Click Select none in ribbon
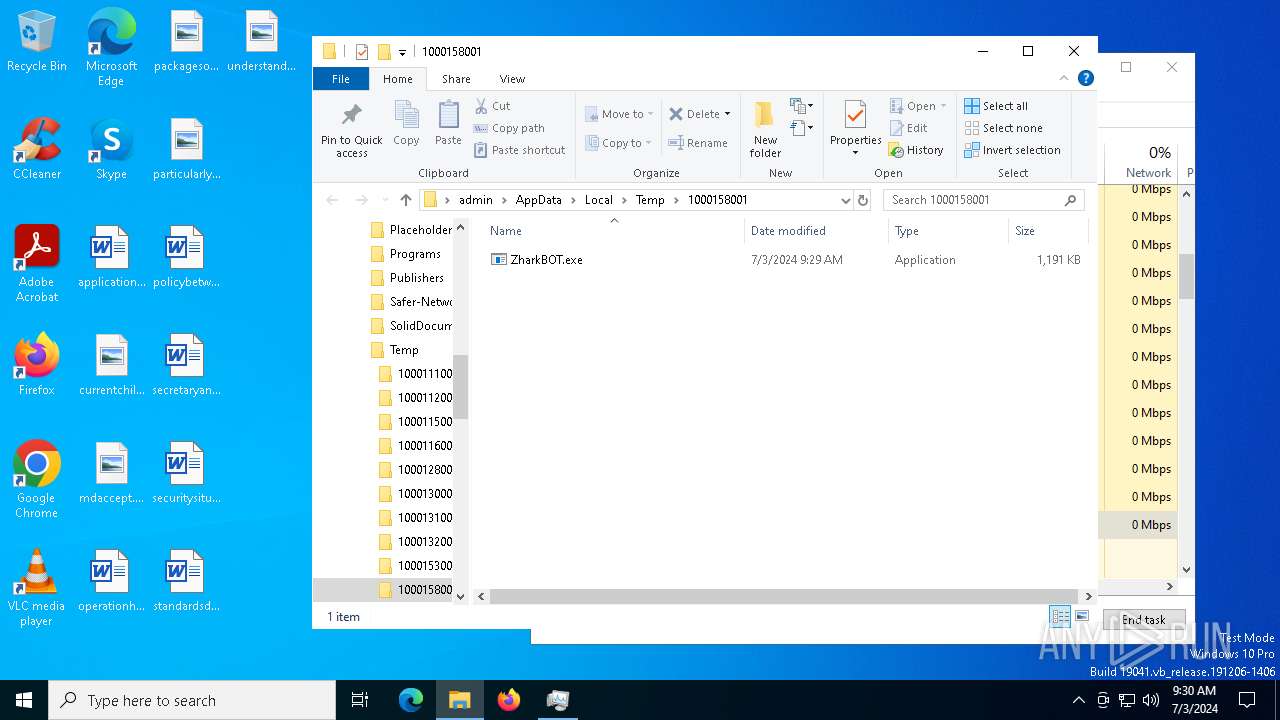Viewport: 1280px width, 720px height. pyautogui.click(x=1003, y=128)
